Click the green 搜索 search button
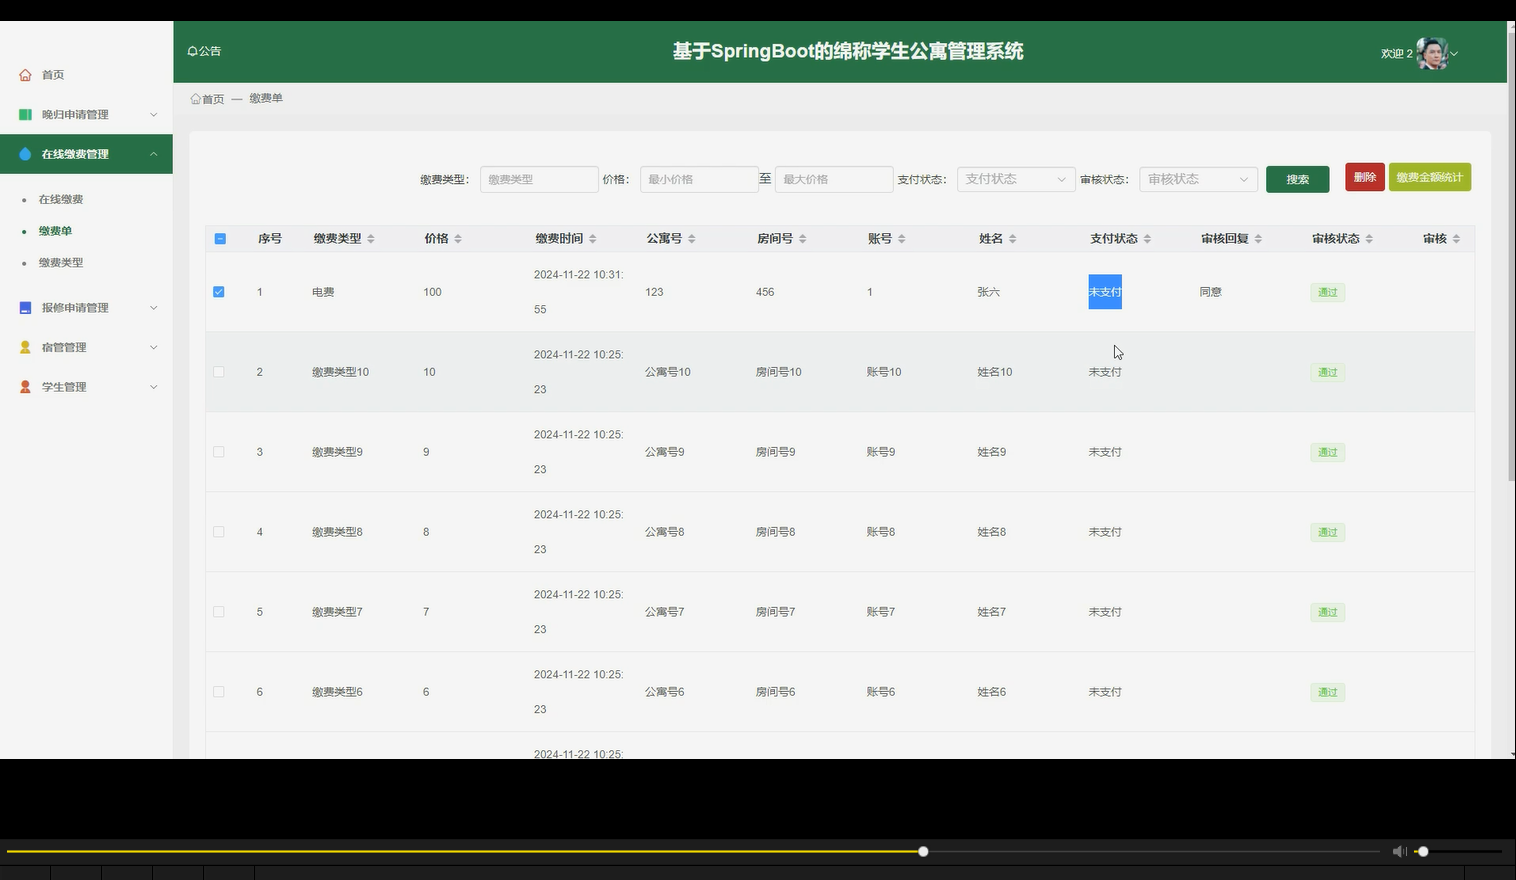1516x880 pixels. (x=1297, y=178)
